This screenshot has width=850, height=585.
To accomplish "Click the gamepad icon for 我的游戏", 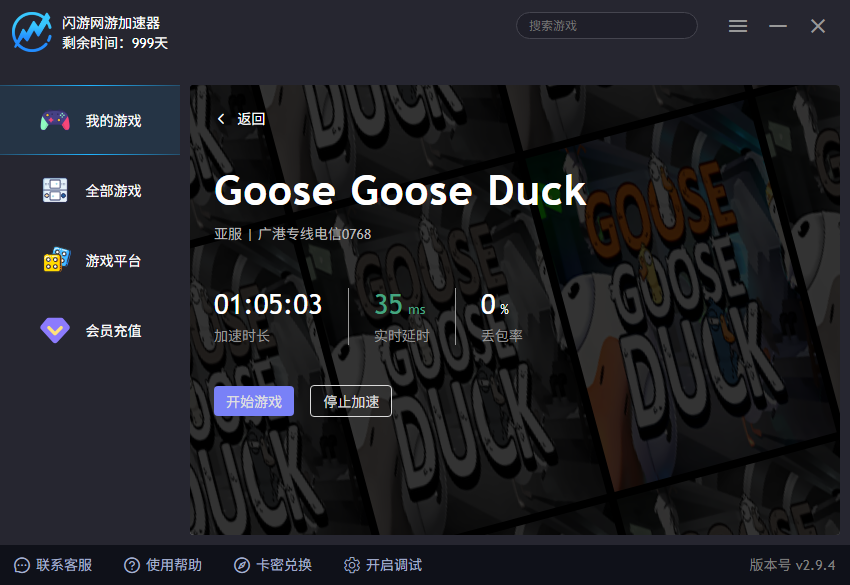I will tap(55, 121).
